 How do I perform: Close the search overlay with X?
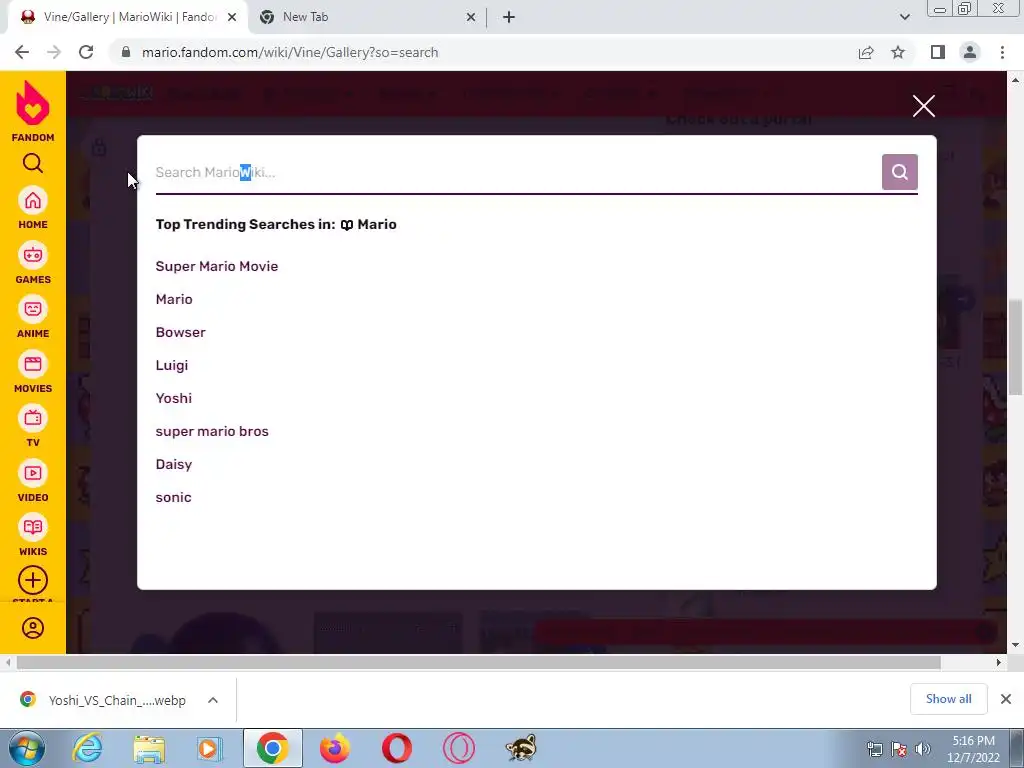[x=923, y=106]
